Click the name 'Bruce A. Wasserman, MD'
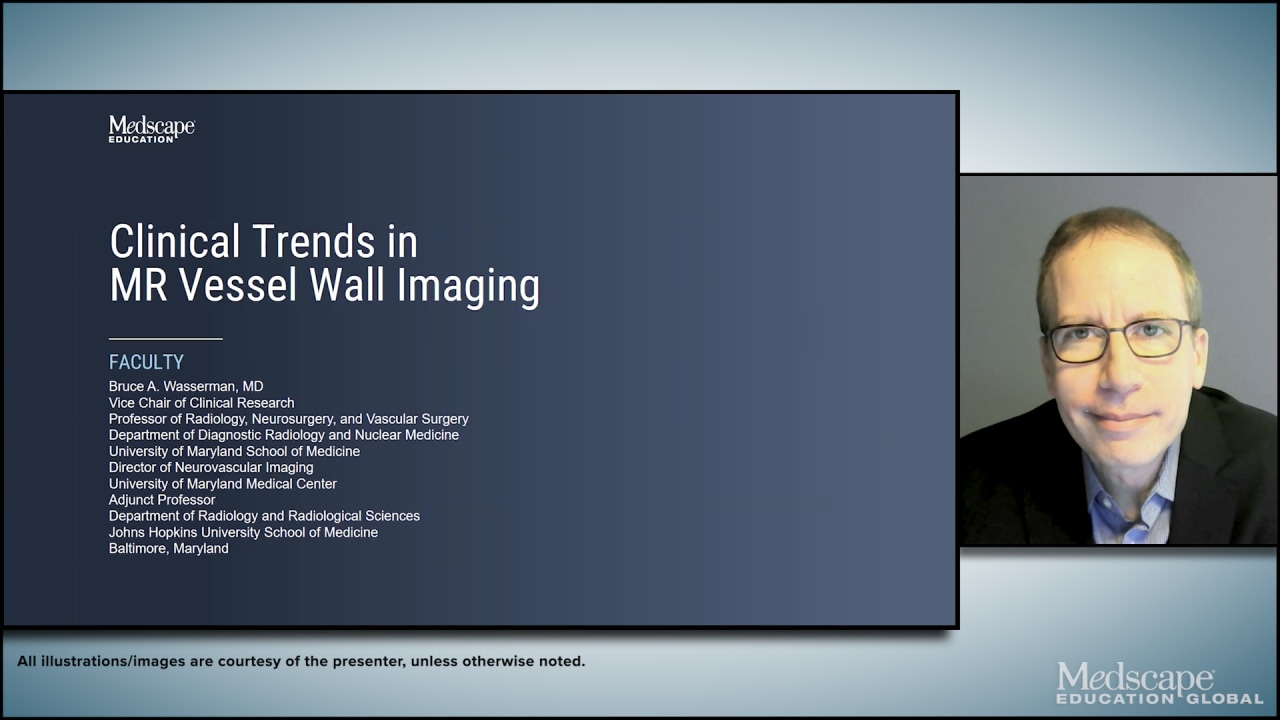 pyautogui.click(x=186, y=386)
